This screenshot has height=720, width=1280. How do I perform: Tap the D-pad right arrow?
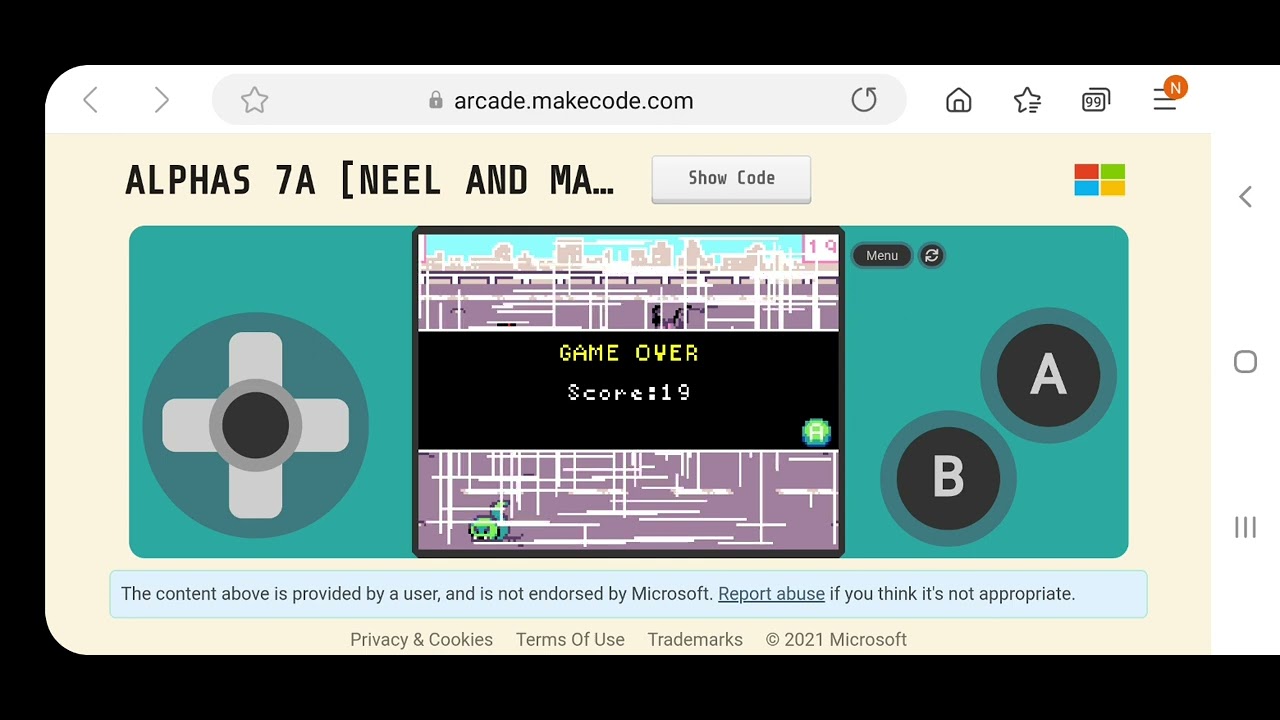pos(322,425)
